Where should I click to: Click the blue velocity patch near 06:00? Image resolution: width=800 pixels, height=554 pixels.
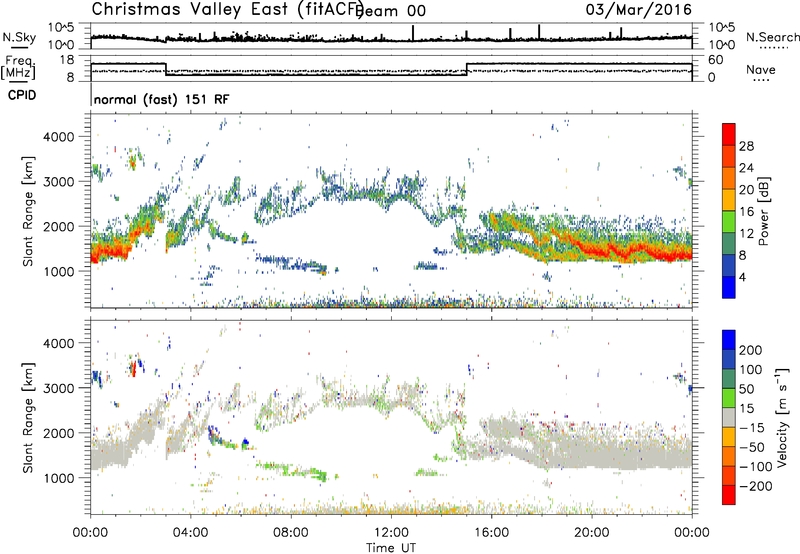(x=246, y=442)
